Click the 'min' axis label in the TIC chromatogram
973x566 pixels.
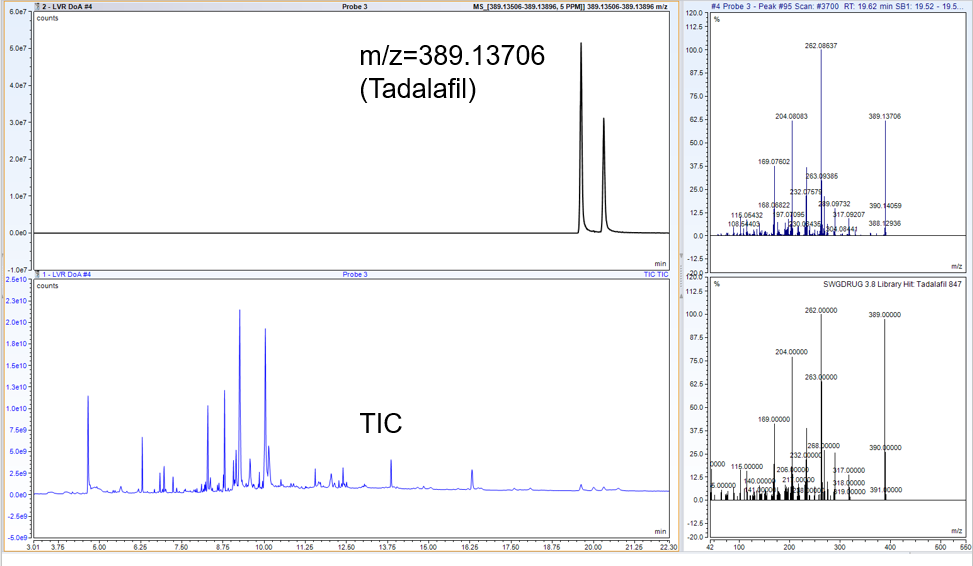coord(660,531)
